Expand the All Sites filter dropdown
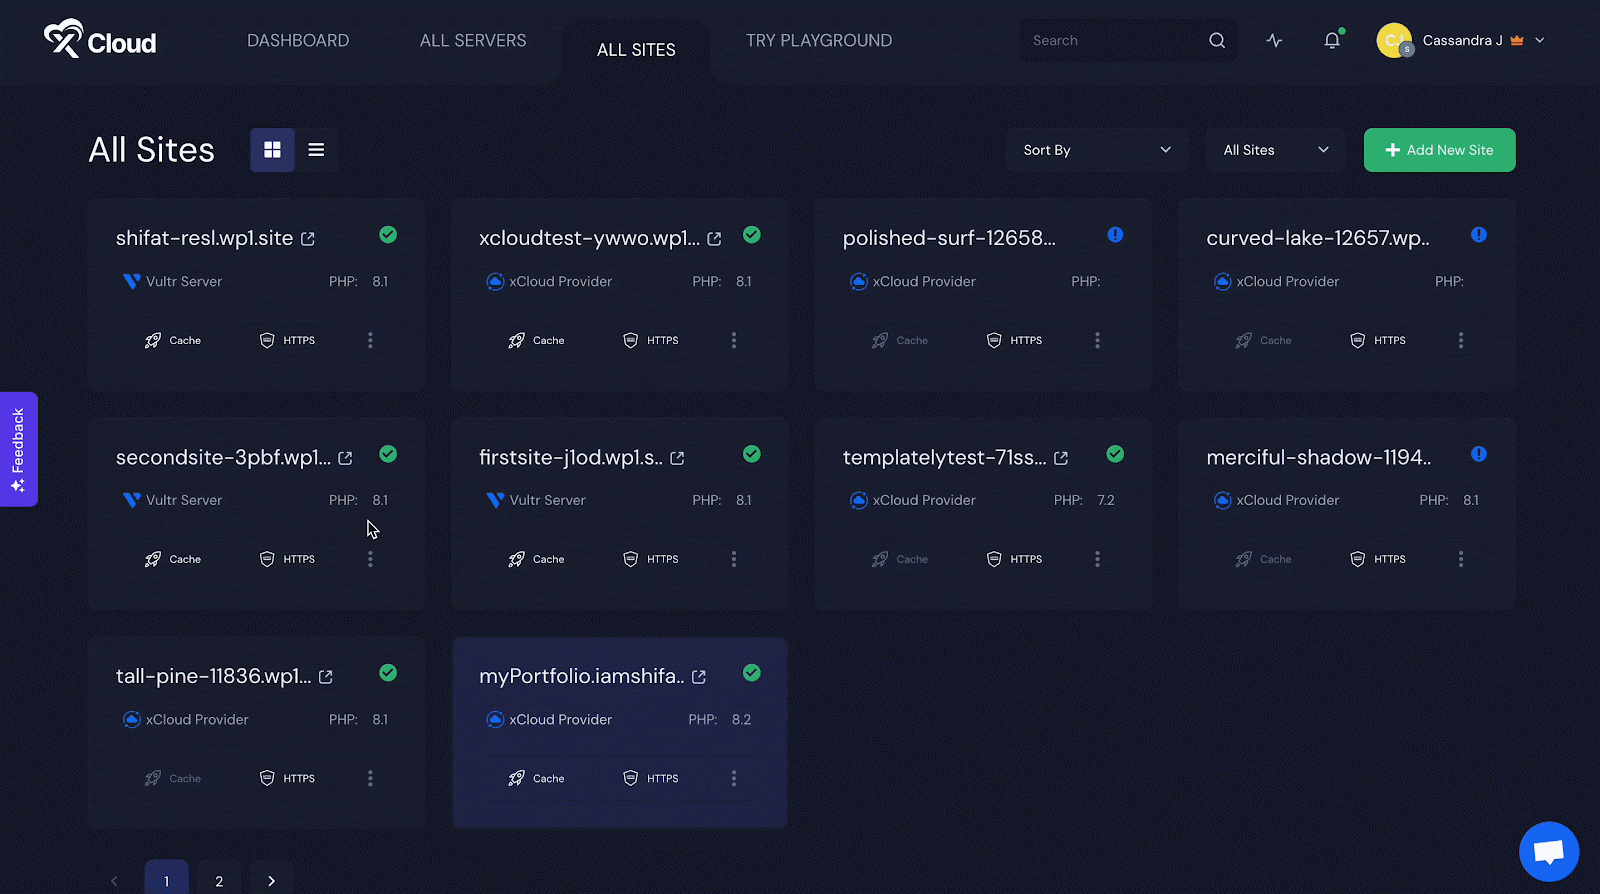Viewport: 1600px width, 894px height. click(x=1275, y=150)
